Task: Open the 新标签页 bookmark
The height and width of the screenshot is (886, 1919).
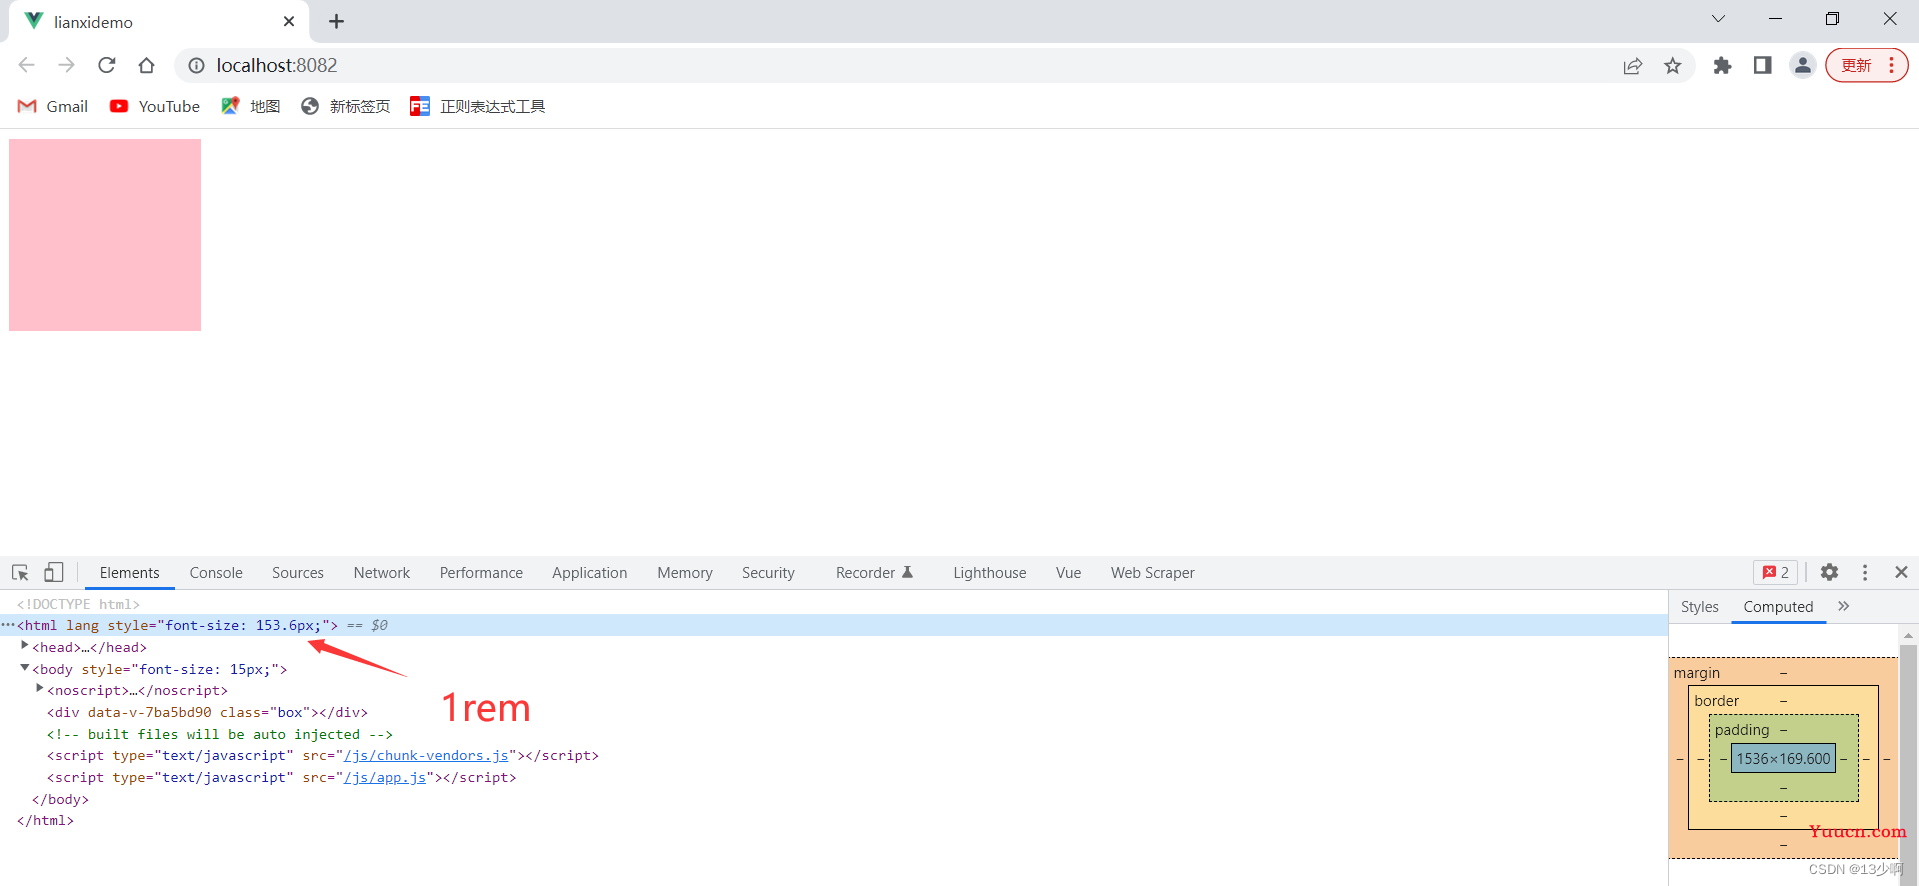Action: pos(345,106)
